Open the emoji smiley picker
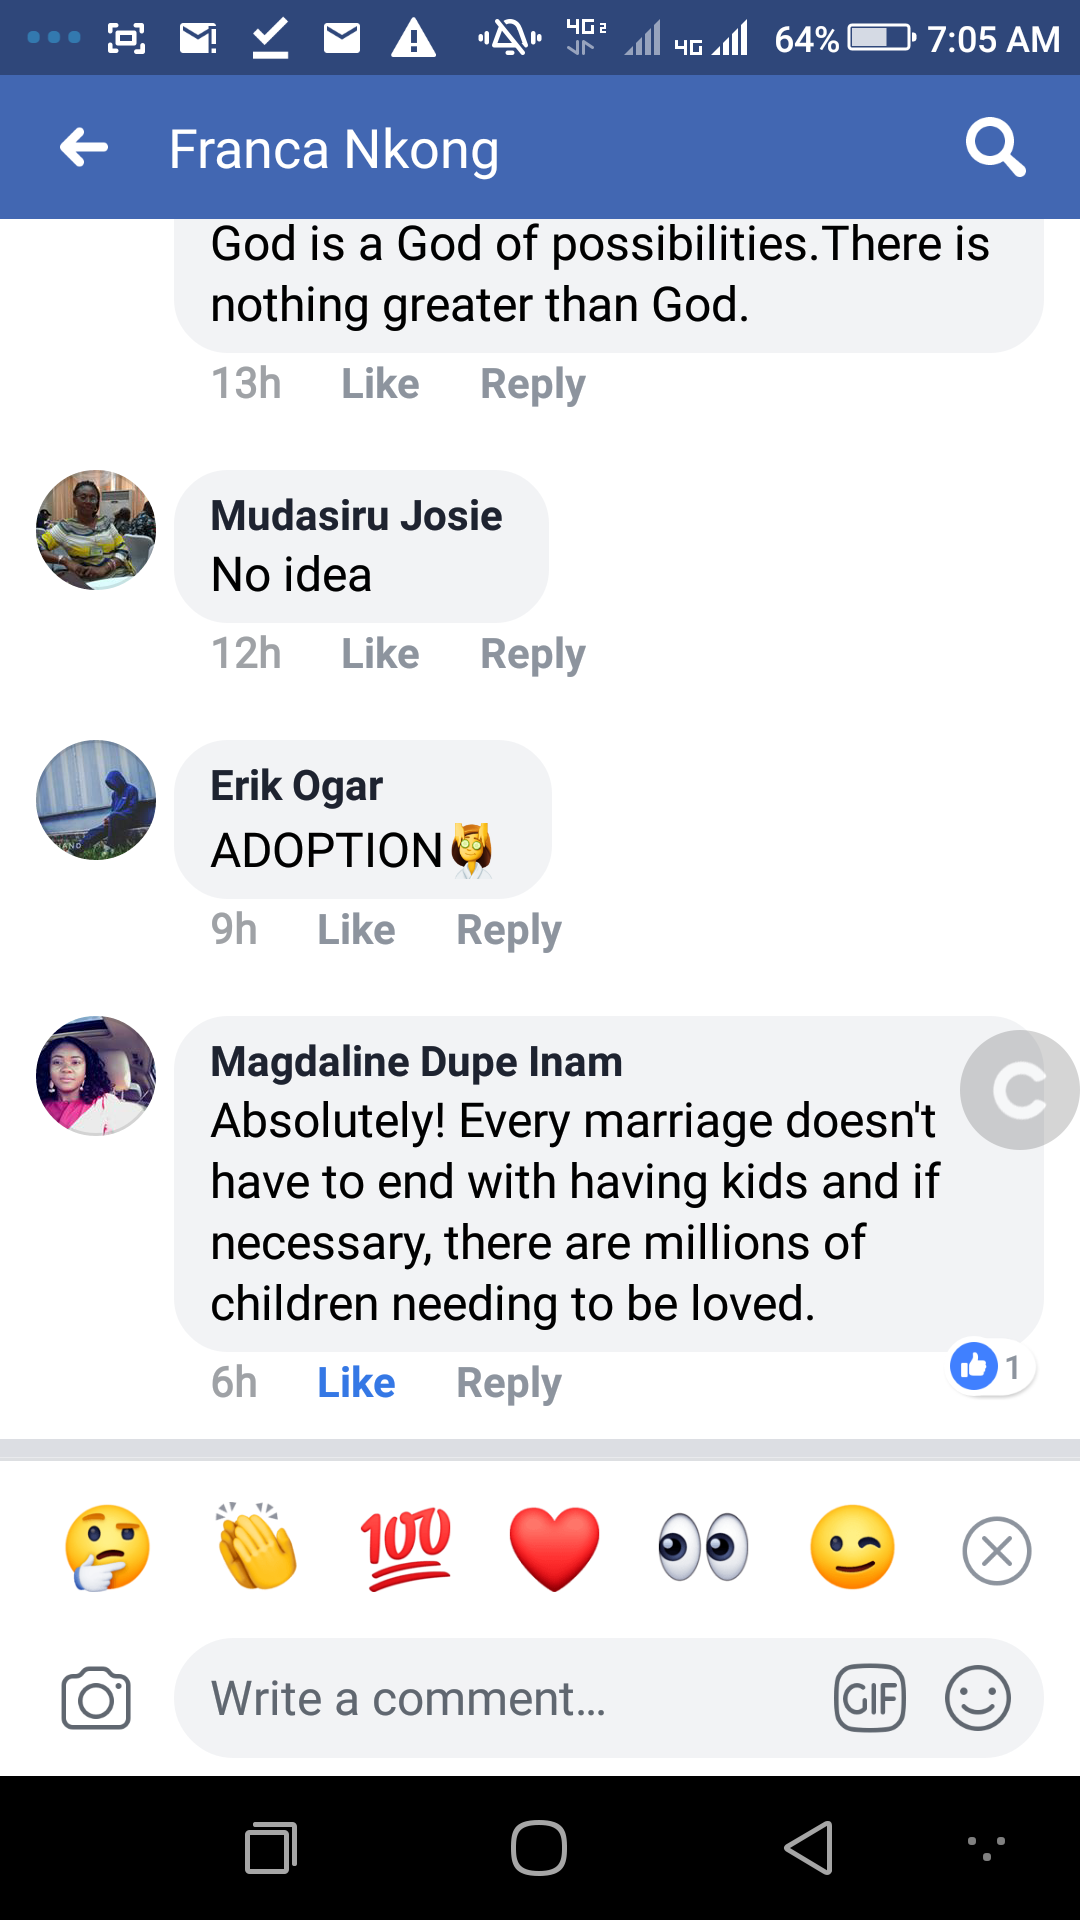Viewport: 1080px width, 1920px height. (977, 1698)
